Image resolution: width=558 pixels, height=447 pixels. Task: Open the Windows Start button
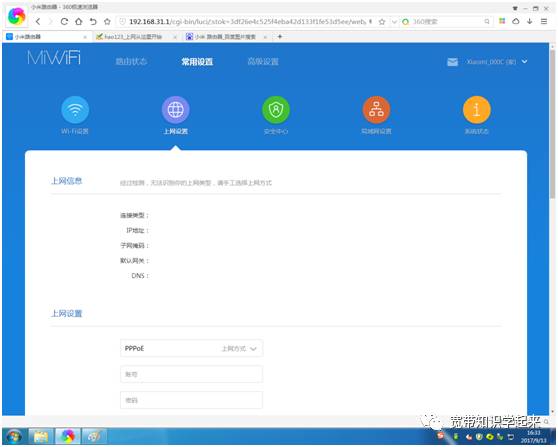(14, 436)
